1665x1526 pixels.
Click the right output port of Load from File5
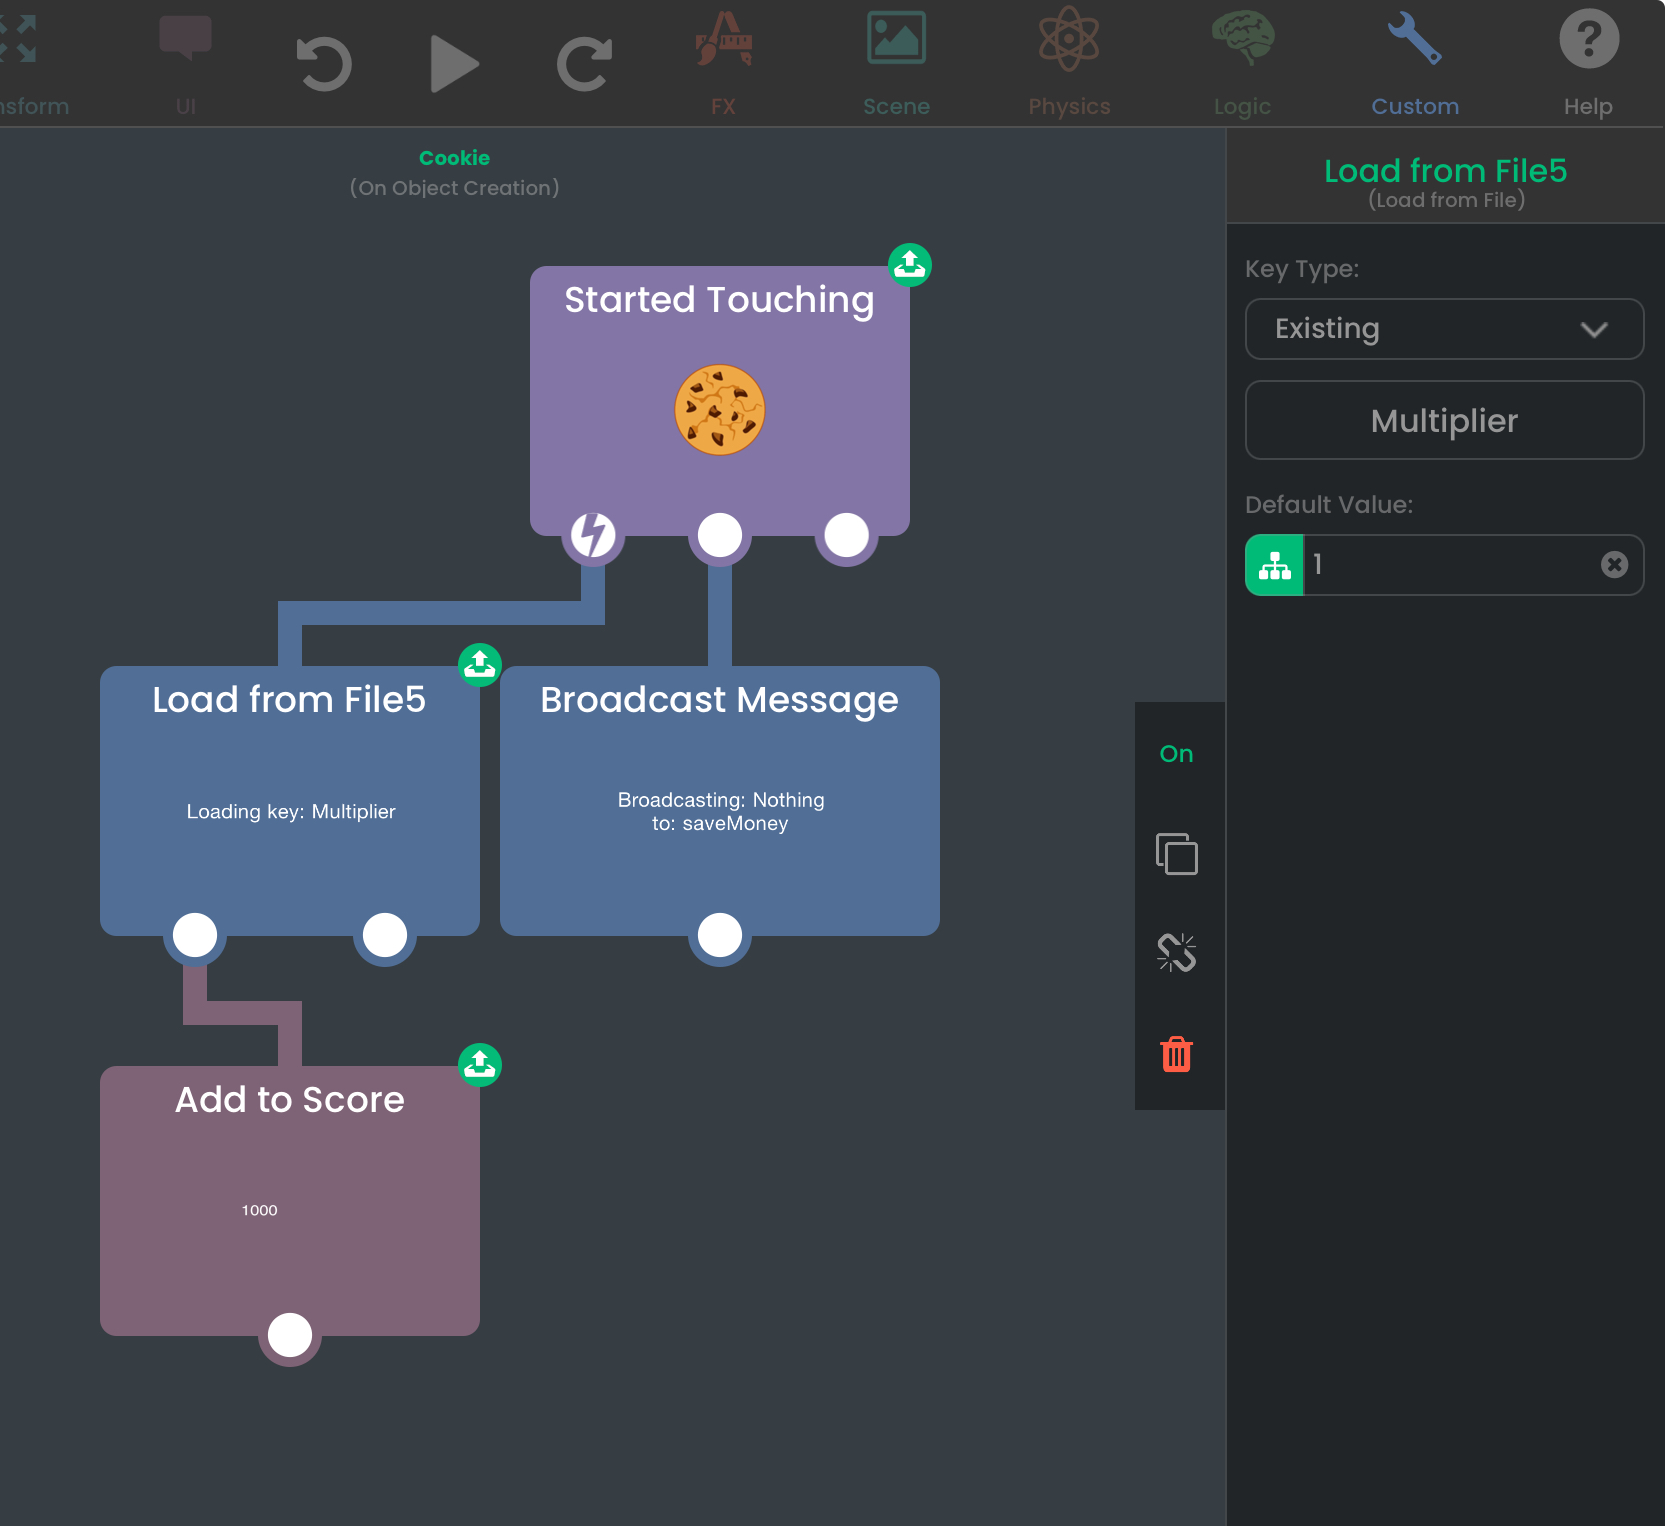pos(385,935)
